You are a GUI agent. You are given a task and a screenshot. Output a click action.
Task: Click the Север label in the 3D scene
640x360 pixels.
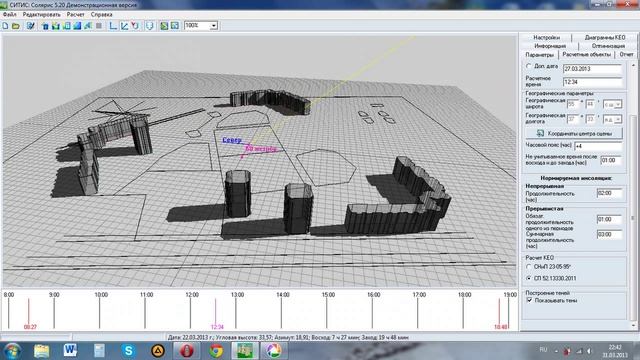[x=232, y=140]
